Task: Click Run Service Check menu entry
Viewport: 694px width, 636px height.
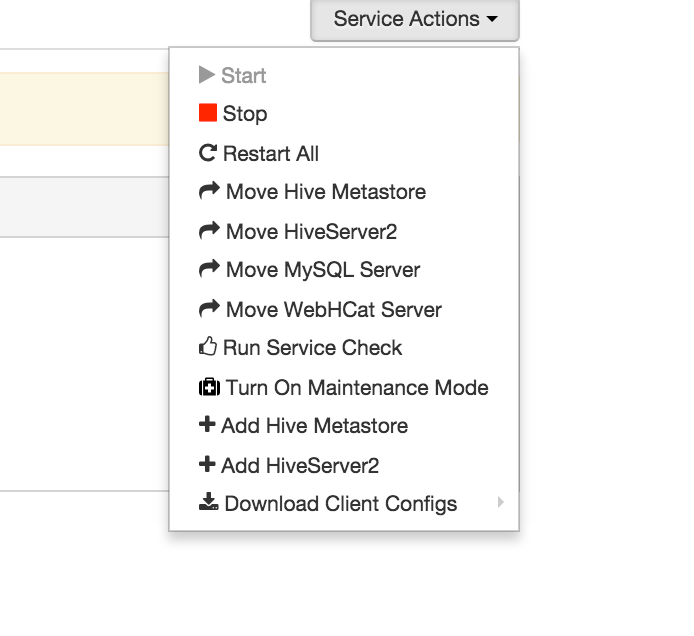Action: pos(312,348)
